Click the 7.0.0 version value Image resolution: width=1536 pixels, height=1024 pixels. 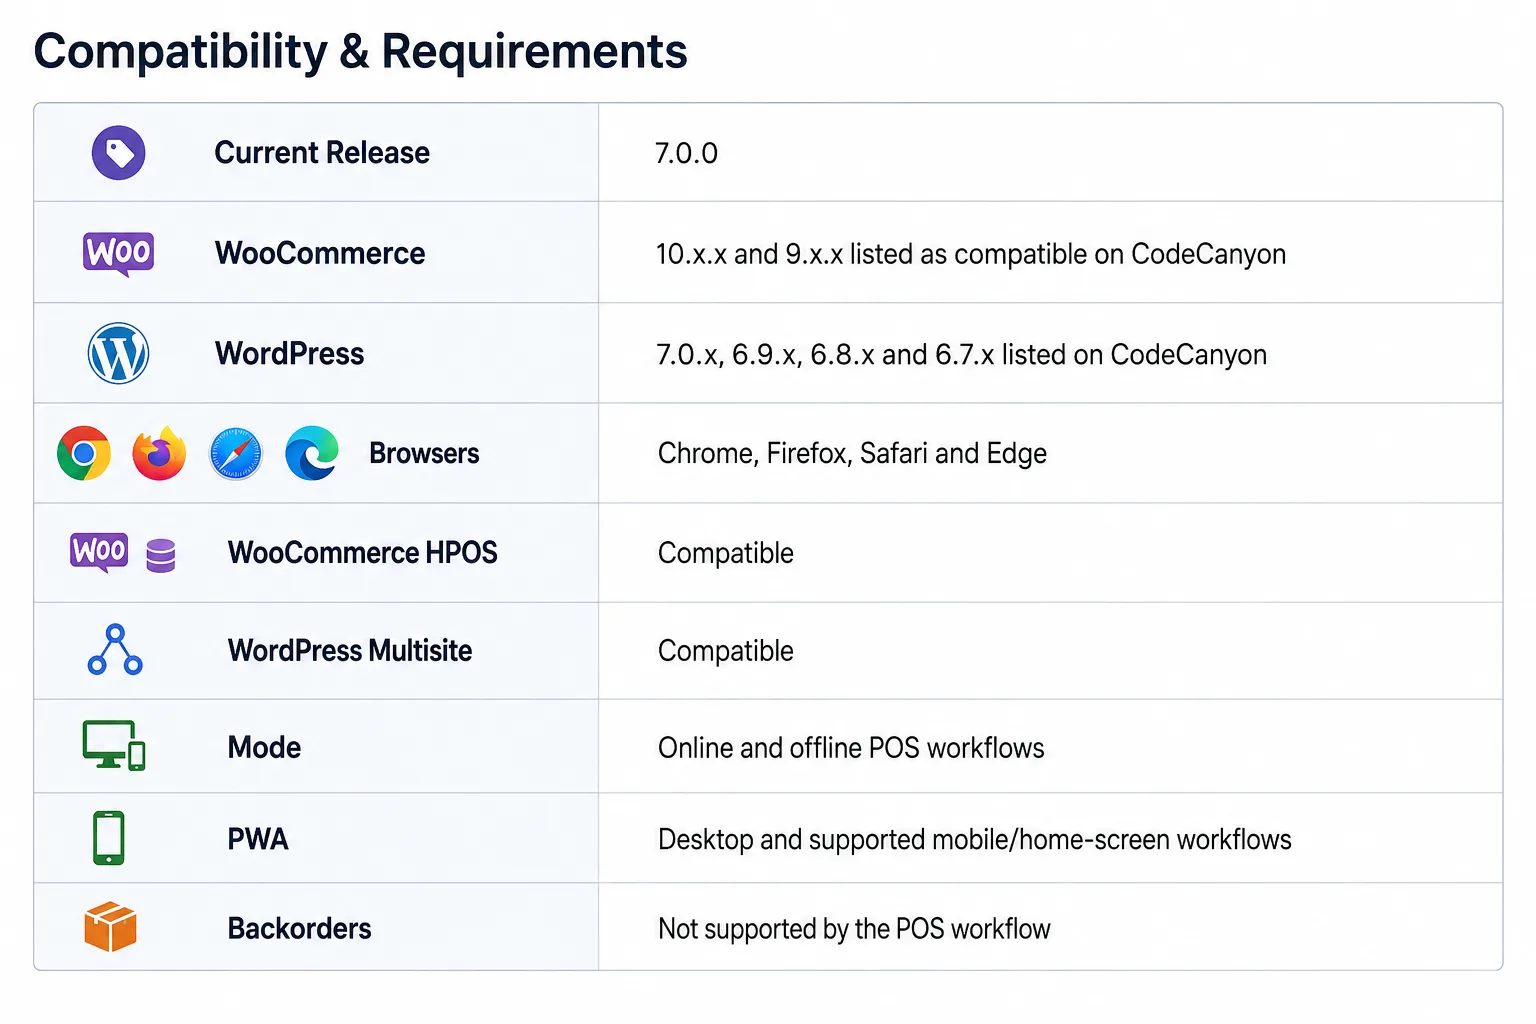[687, 154]
